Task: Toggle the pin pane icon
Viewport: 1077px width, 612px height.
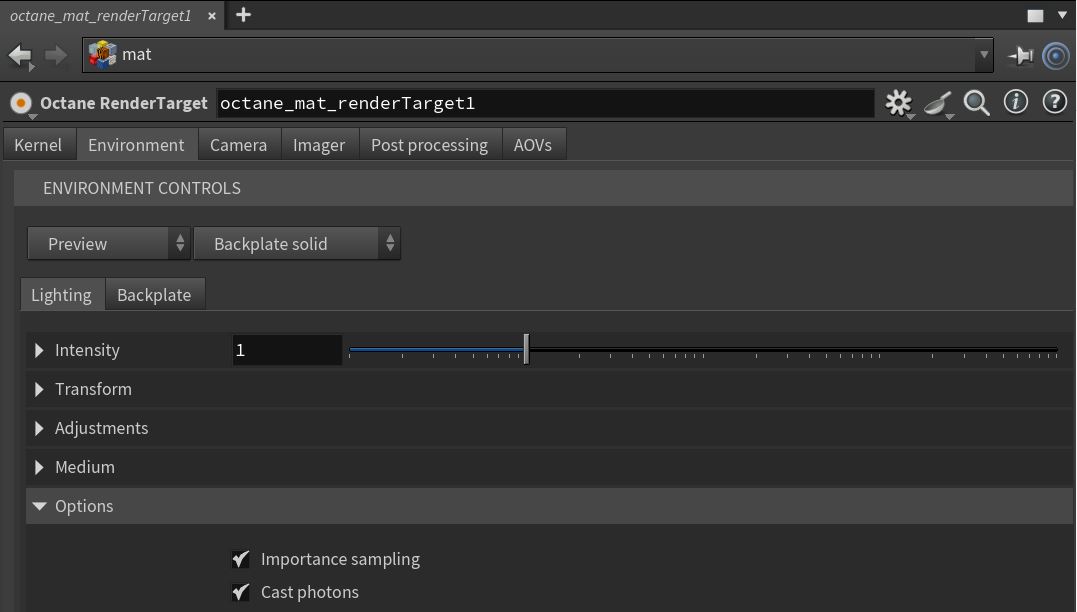Action: point(1020,56)
